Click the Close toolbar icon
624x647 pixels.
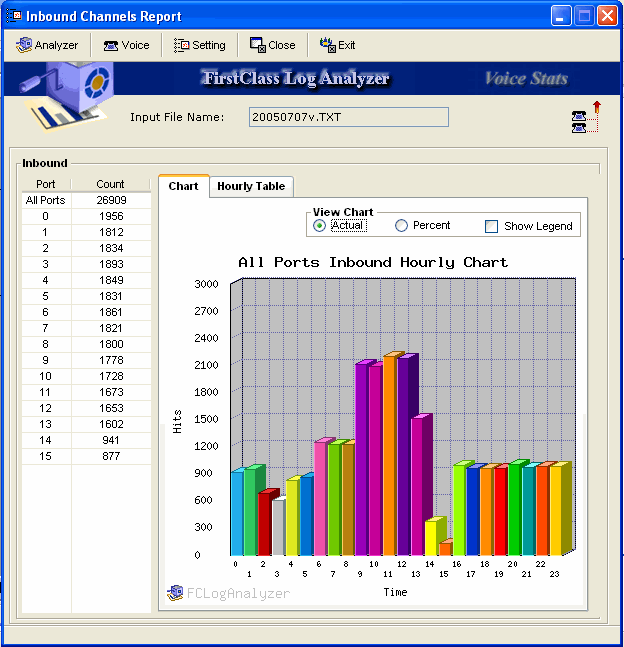[257, 45]
